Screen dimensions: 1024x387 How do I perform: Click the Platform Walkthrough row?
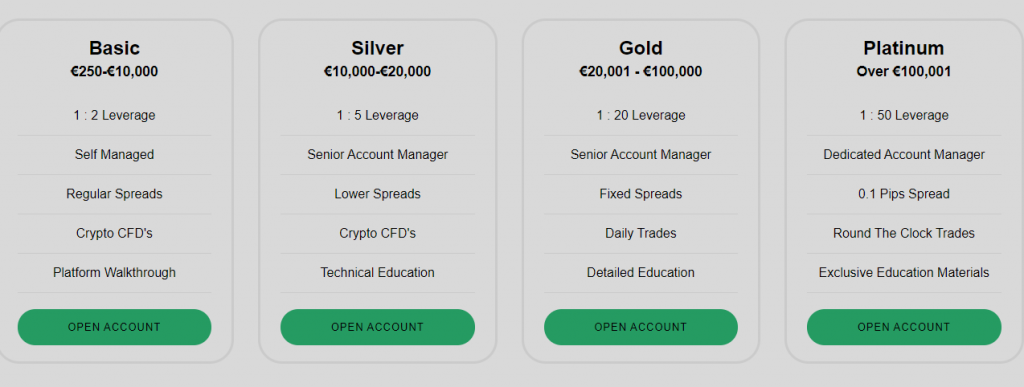[x=114, y=272]
